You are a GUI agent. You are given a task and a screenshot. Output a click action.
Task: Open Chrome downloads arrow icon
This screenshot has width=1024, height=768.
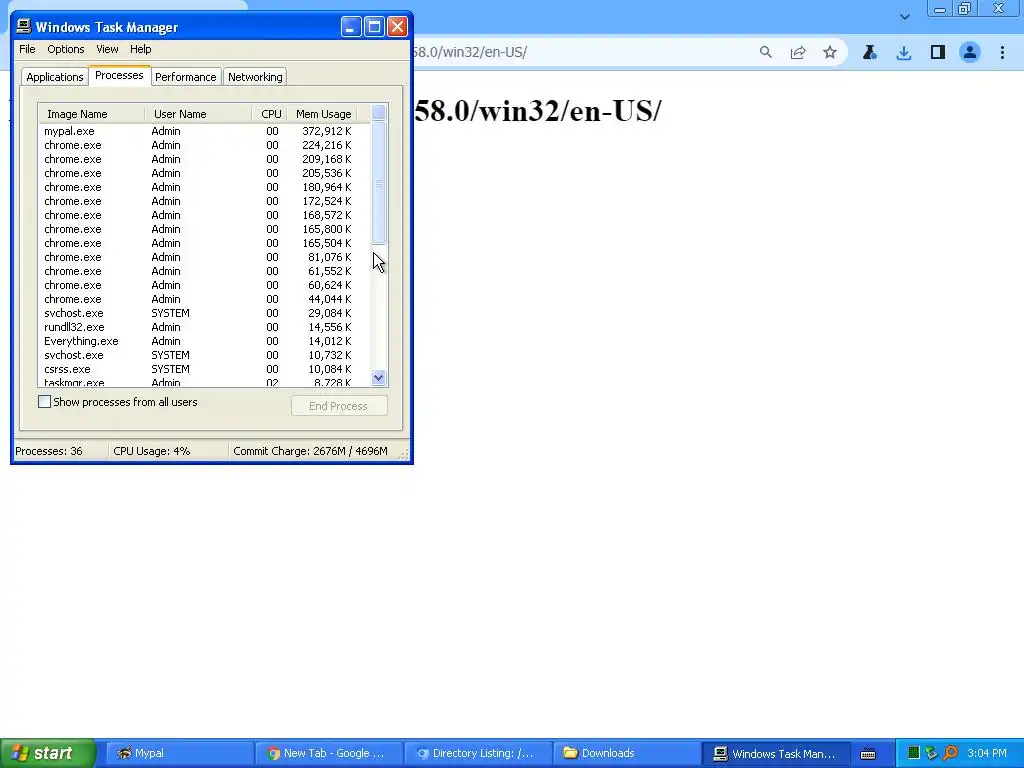tap(903, 53)
